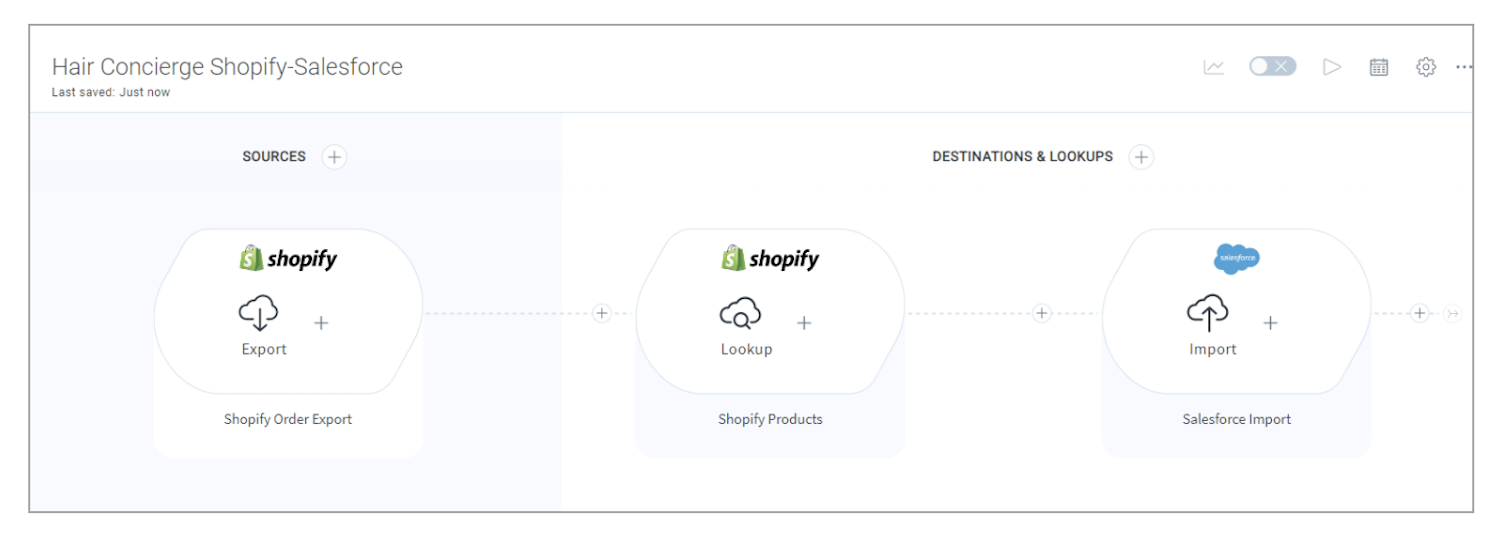Select the Shopify Order Export label
Screen dimensions: 1502x536
pos(288,419)
